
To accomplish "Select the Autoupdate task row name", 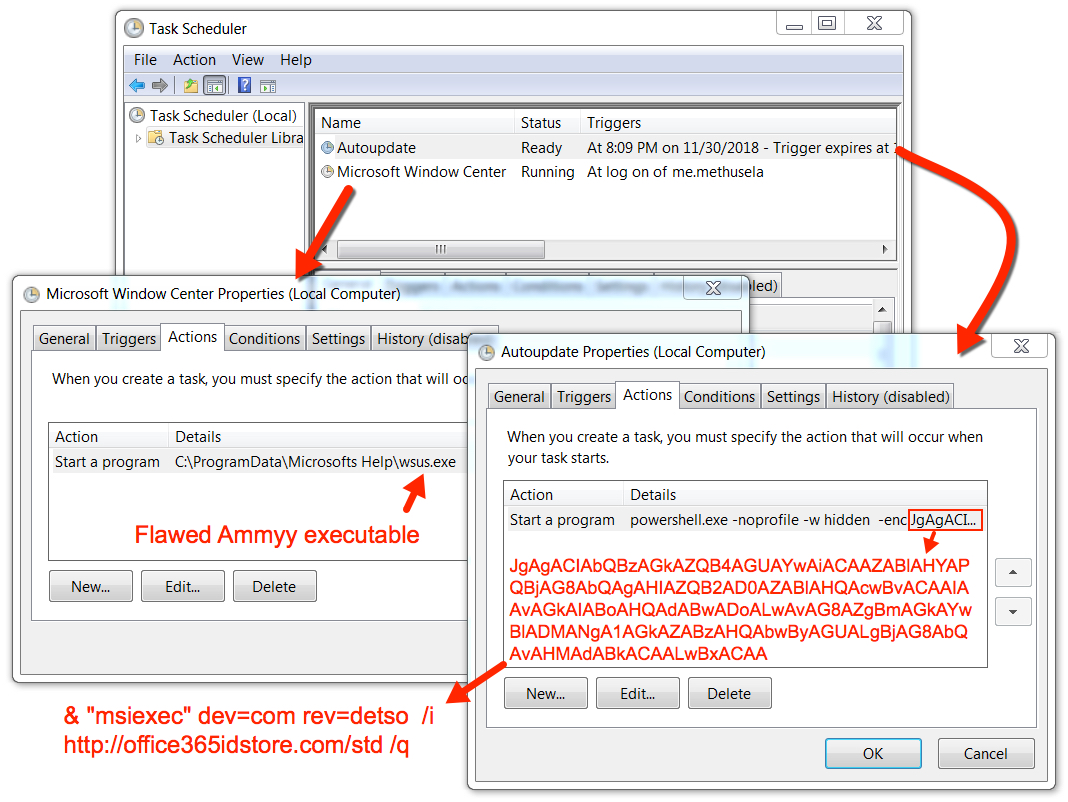I will click(x=376, y=148).
